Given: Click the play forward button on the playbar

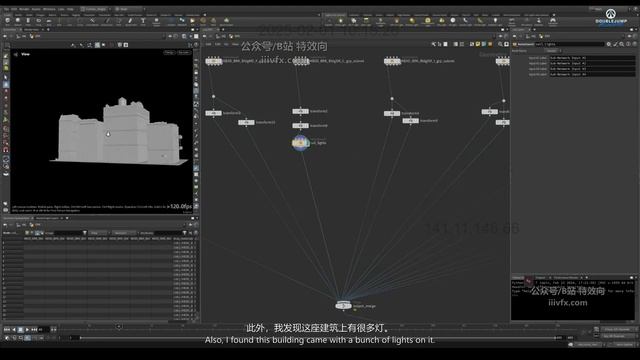Looking at the screenshot, I should pos(27,329).
